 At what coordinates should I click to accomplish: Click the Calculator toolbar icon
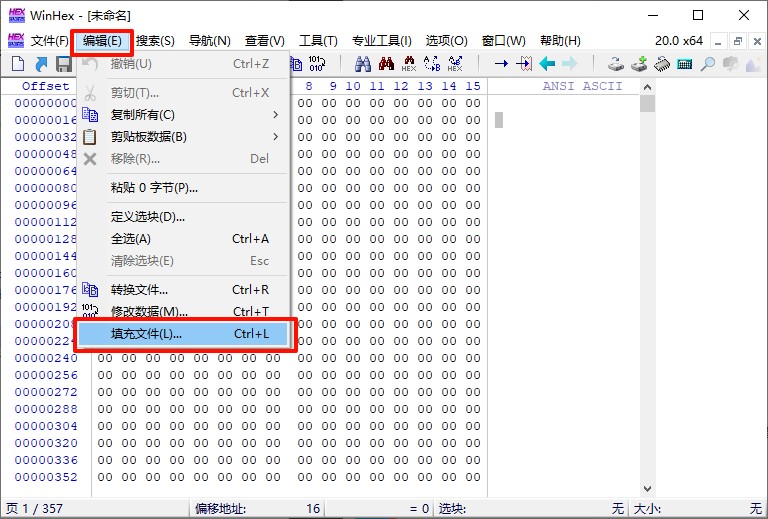[x=685, y=64]
